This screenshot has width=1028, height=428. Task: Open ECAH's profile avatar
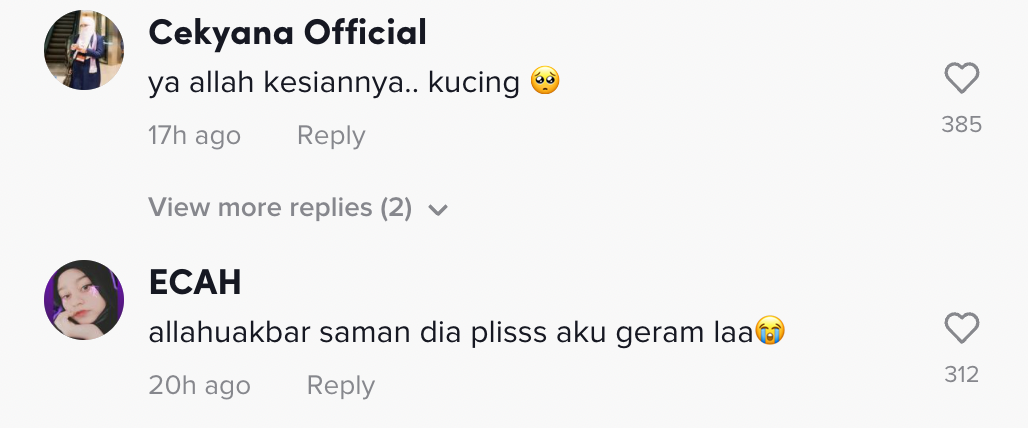point(84,300)
